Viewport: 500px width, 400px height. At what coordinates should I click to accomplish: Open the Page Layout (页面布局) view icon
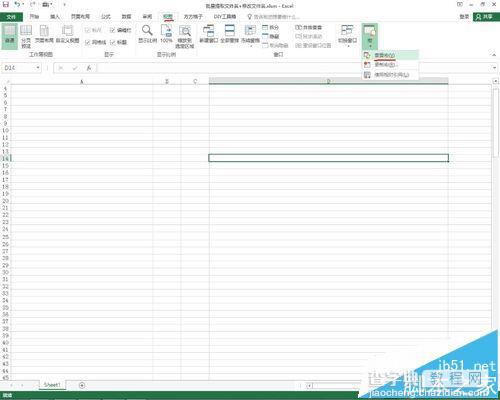(44, 34)
